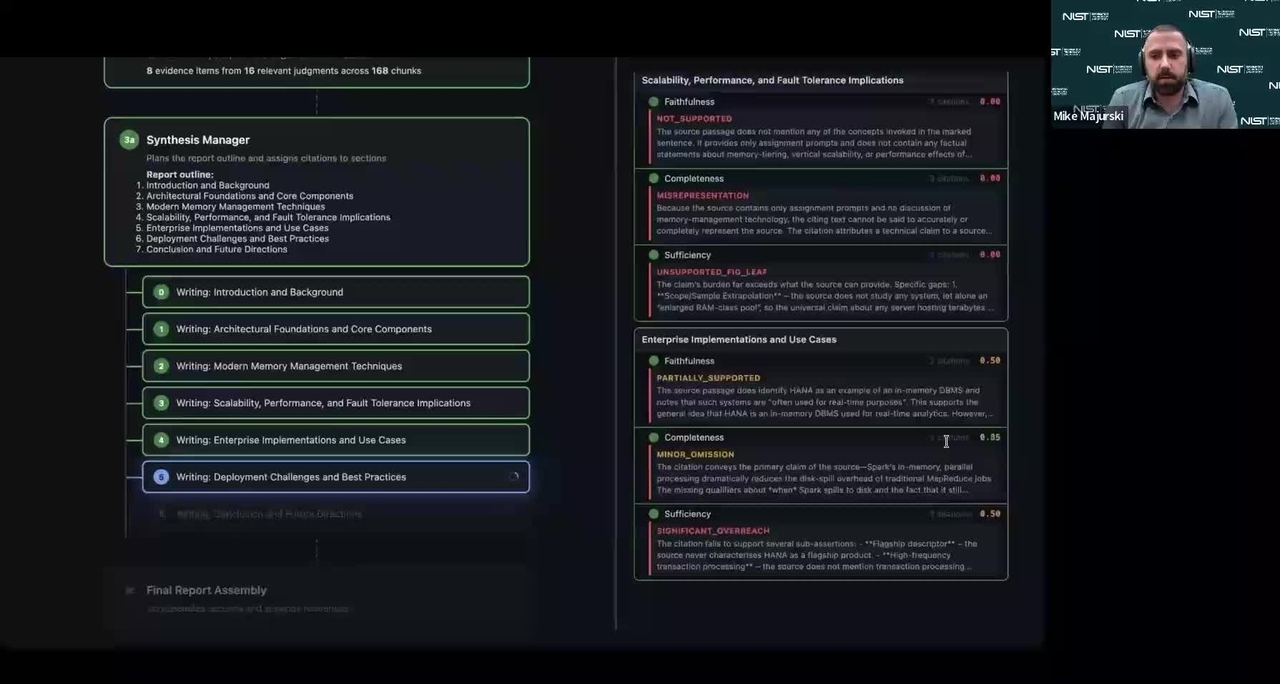Select the Enterprise Implementations and Use Cases header
The height and width of the screenshot is (684, 1280).
[739, 340]
